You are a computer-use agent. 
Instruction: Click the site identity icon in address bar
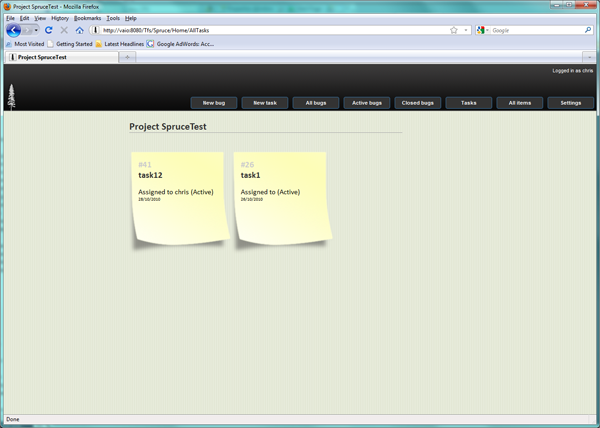coord(95,30)
